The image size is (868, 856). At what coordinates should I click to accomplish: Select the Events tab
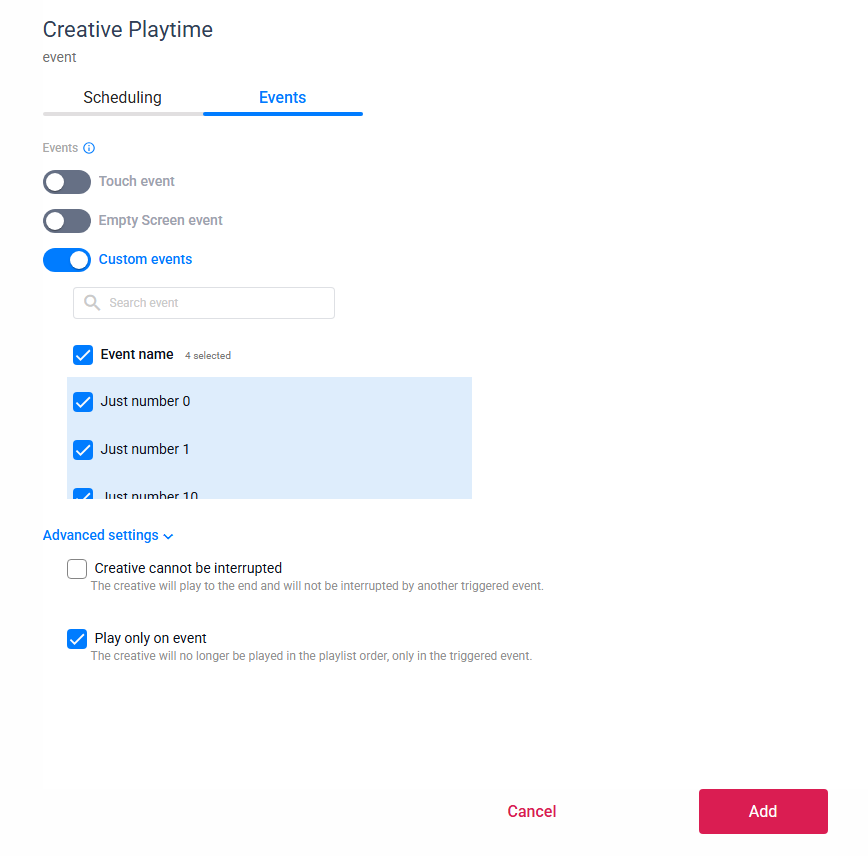(x=282, y=98)
